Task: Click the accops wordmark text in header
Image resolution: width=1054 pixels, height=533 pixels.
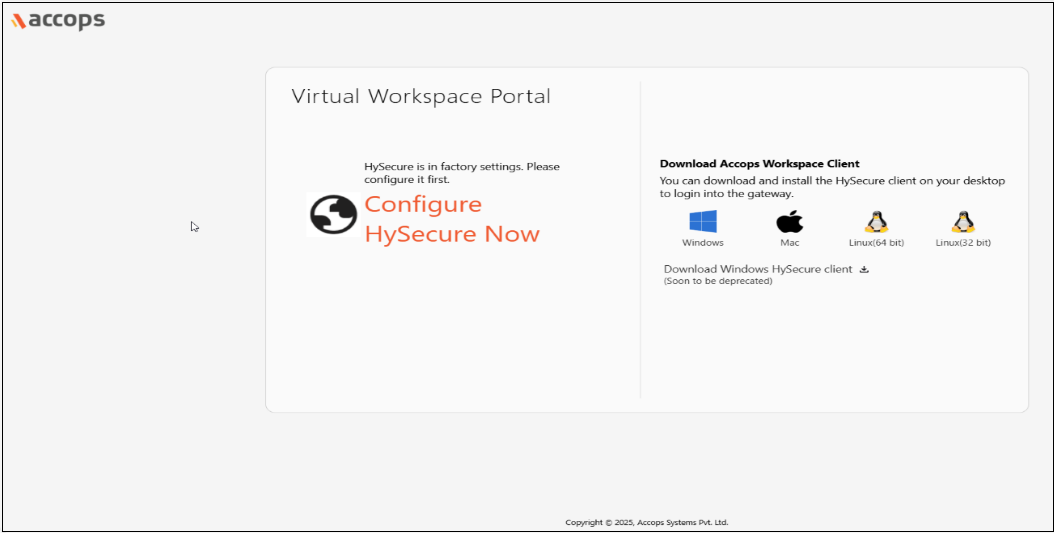Action: (x=66, y=20)
